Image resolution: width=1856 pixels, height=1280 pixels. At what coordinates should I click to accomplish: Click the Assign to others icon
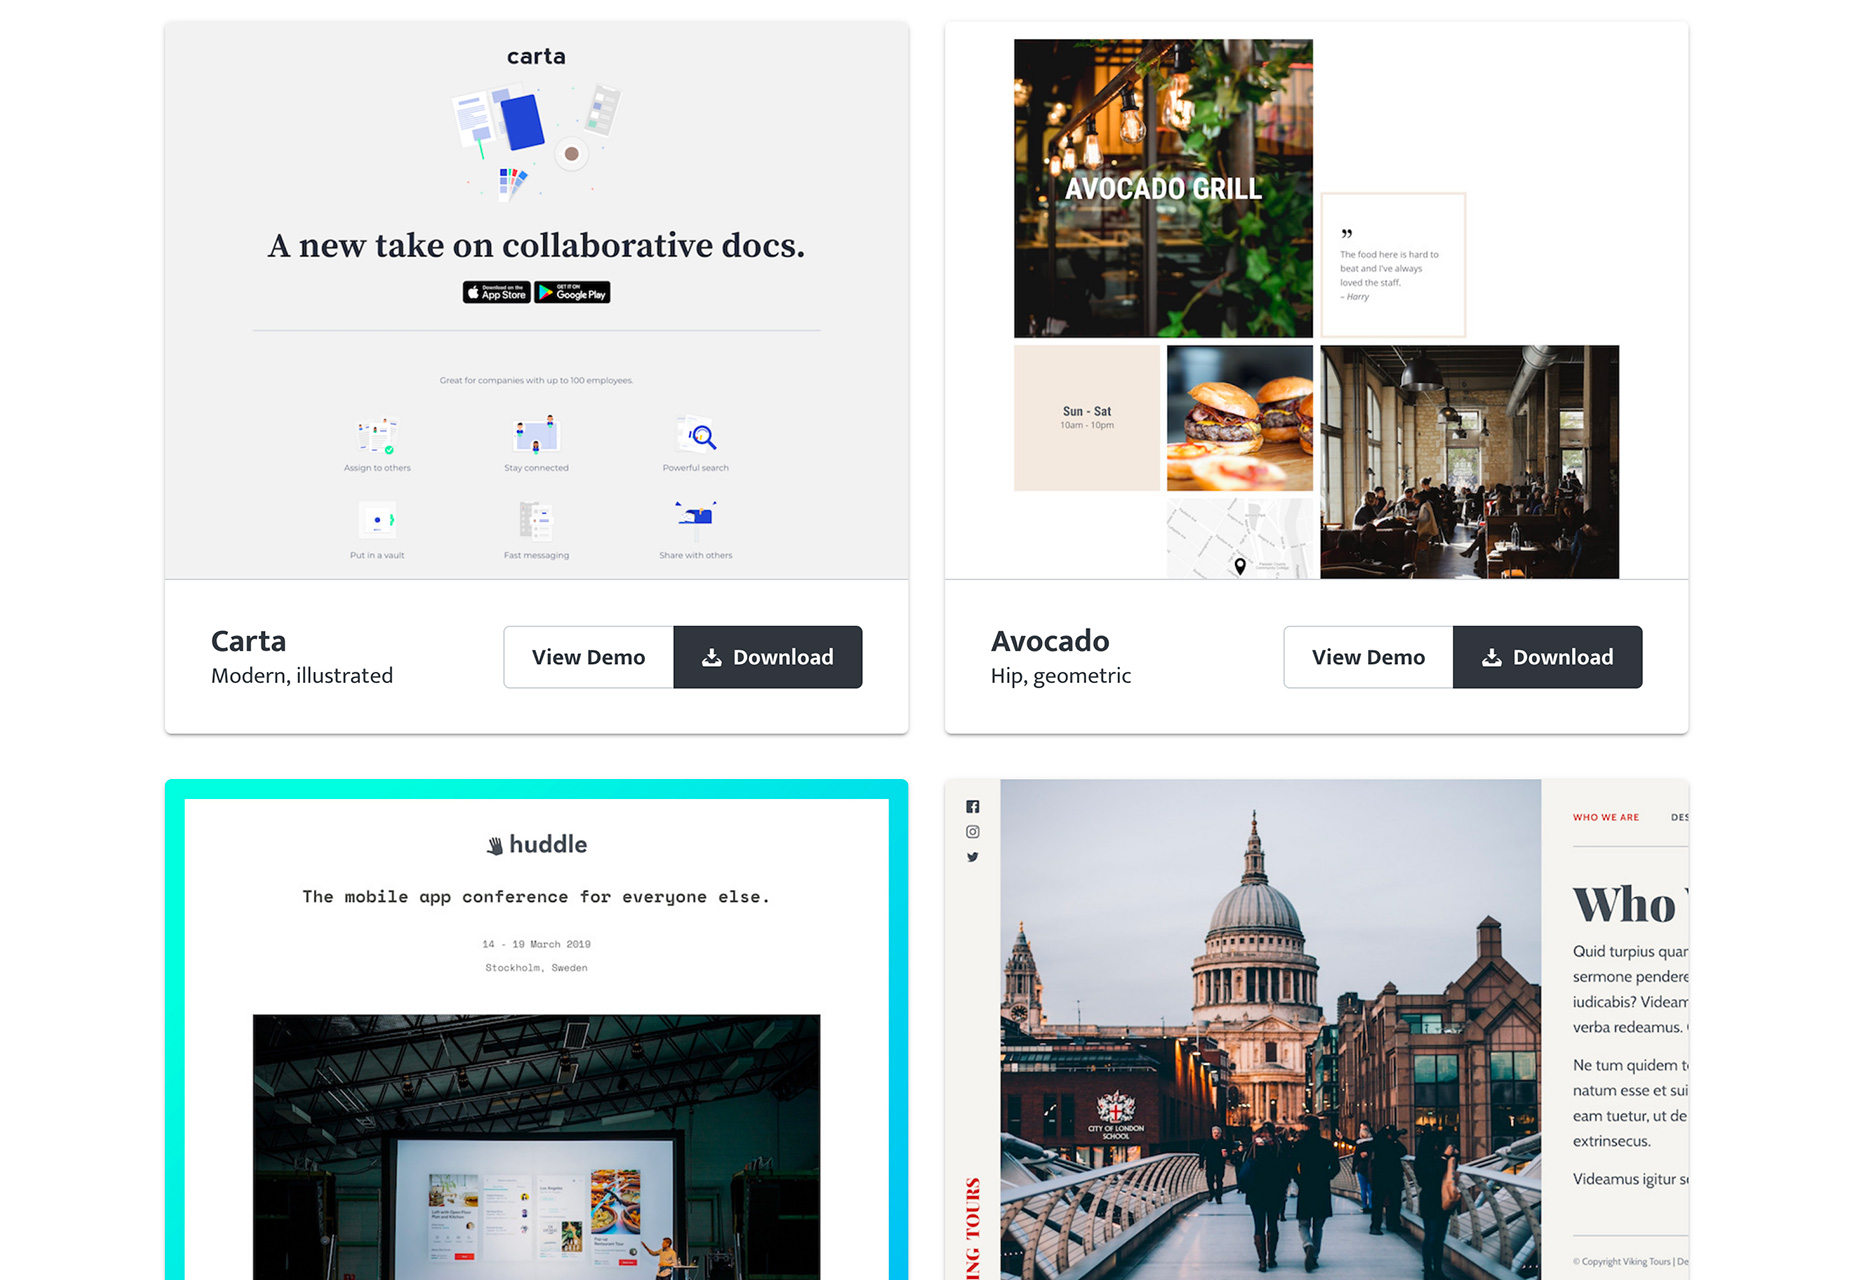[377, 436]
